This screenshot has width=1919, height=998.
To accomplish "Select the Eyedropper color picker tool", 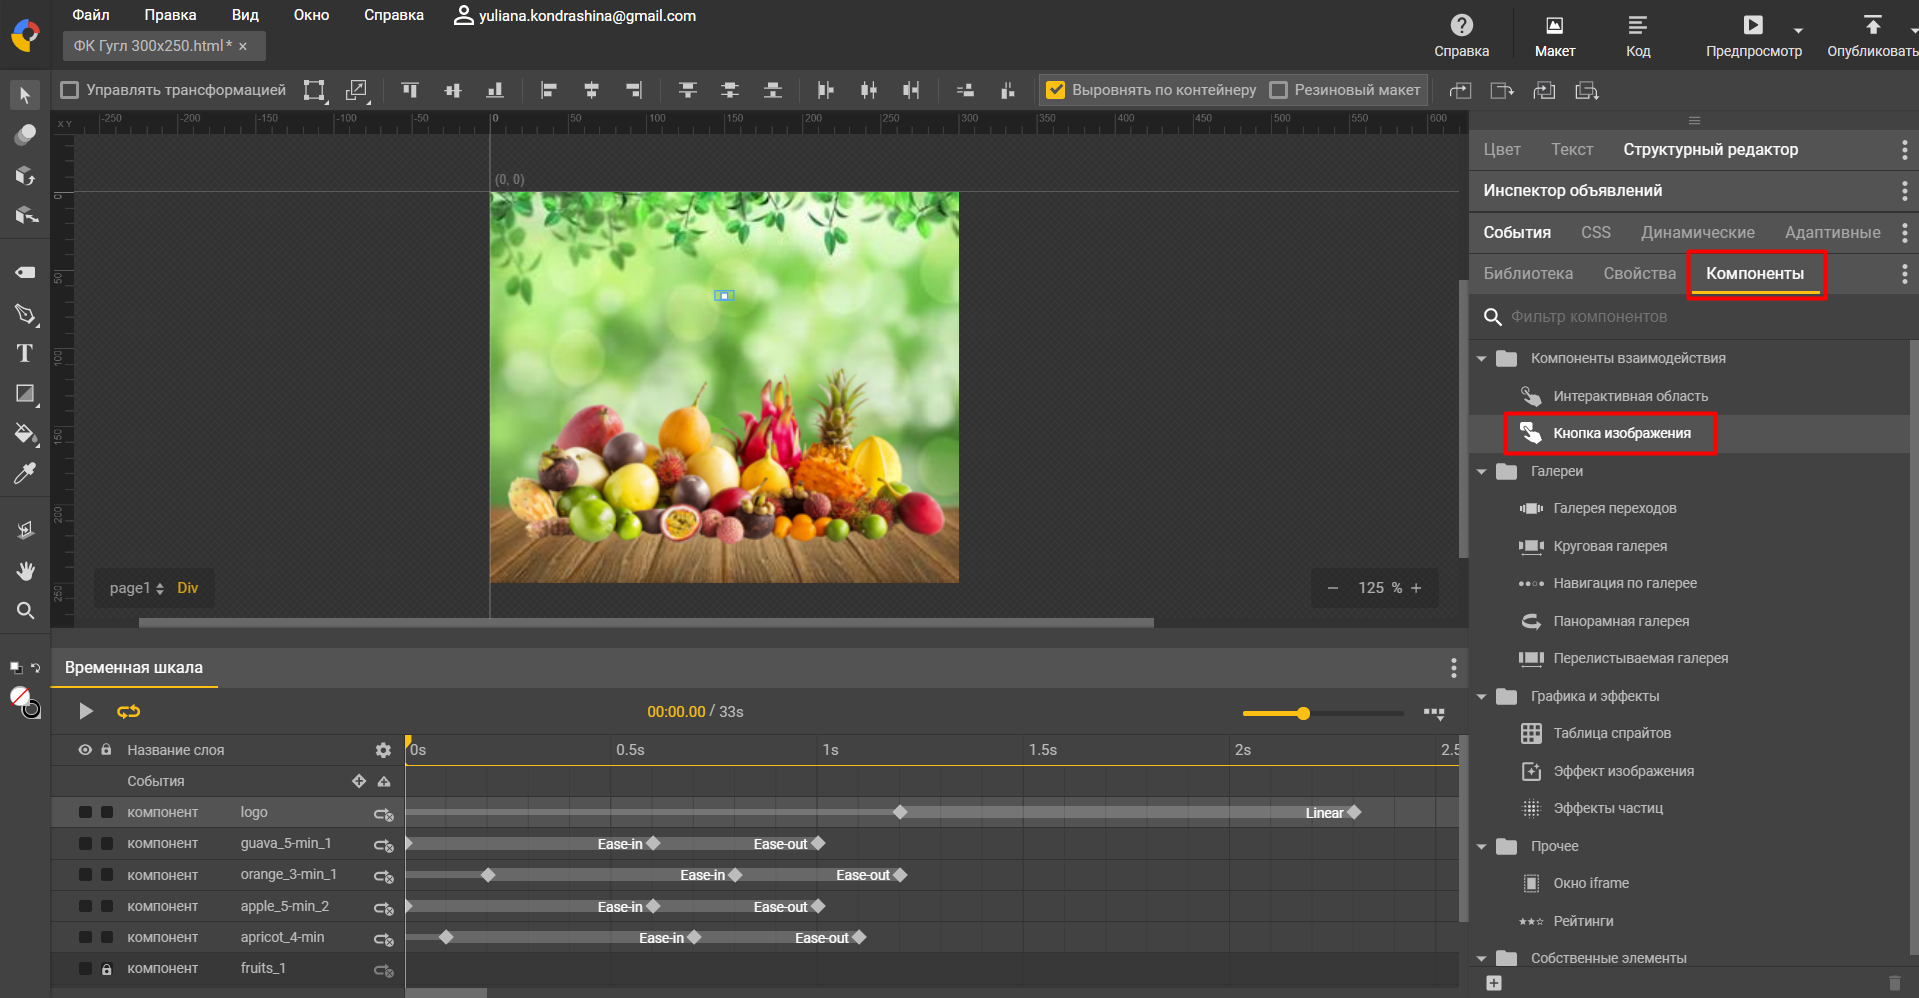I will [25, 473].
